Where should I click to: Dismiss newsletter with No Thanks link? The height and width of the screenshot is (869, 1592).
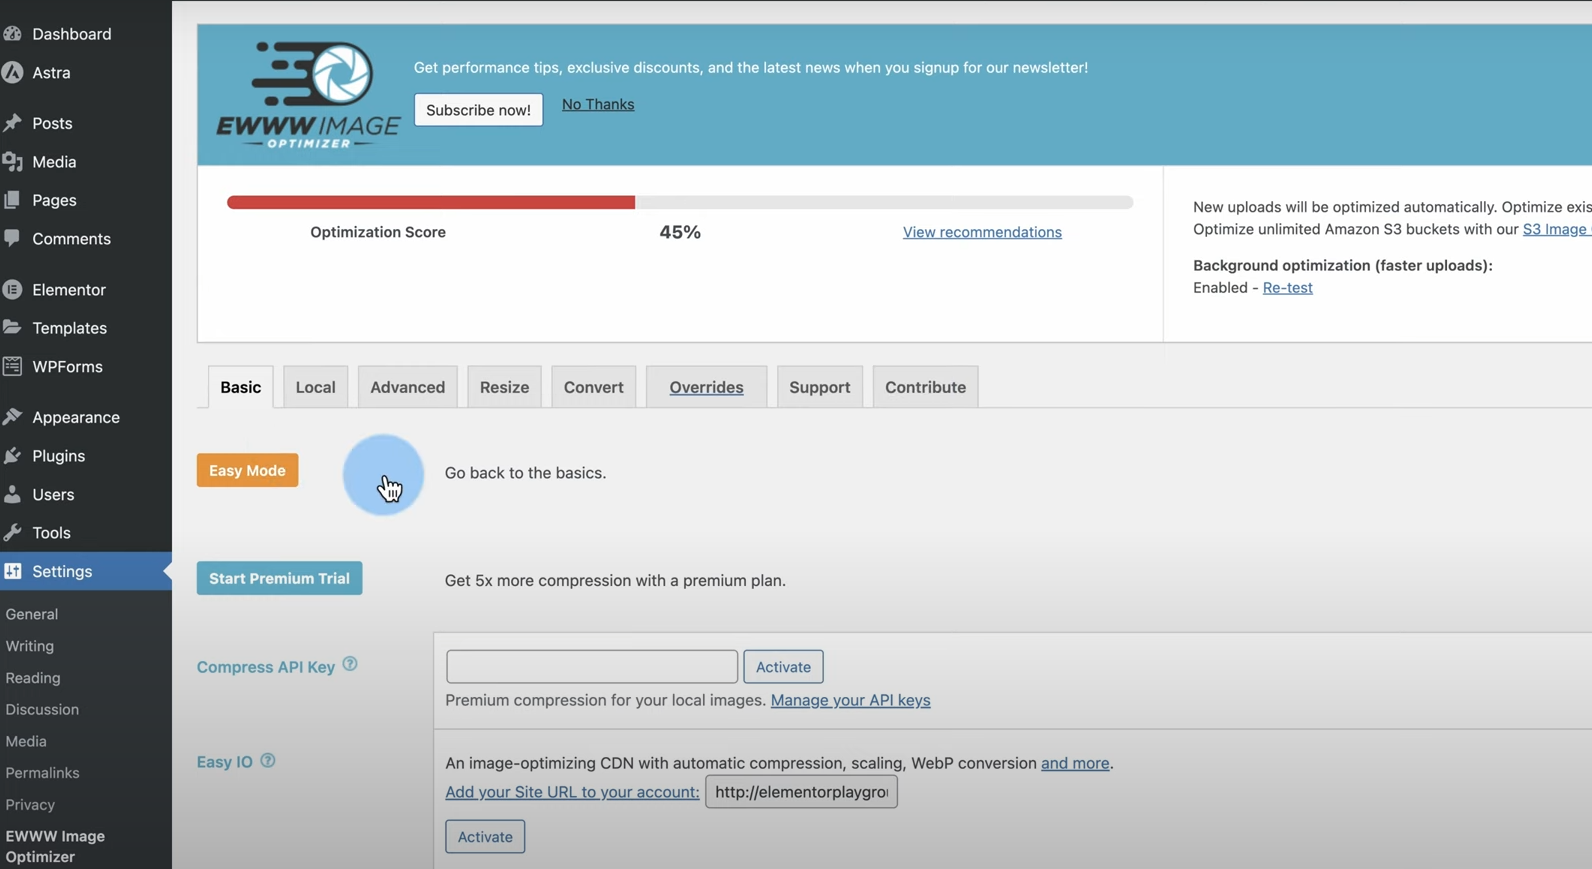click(x=597, y=104)
